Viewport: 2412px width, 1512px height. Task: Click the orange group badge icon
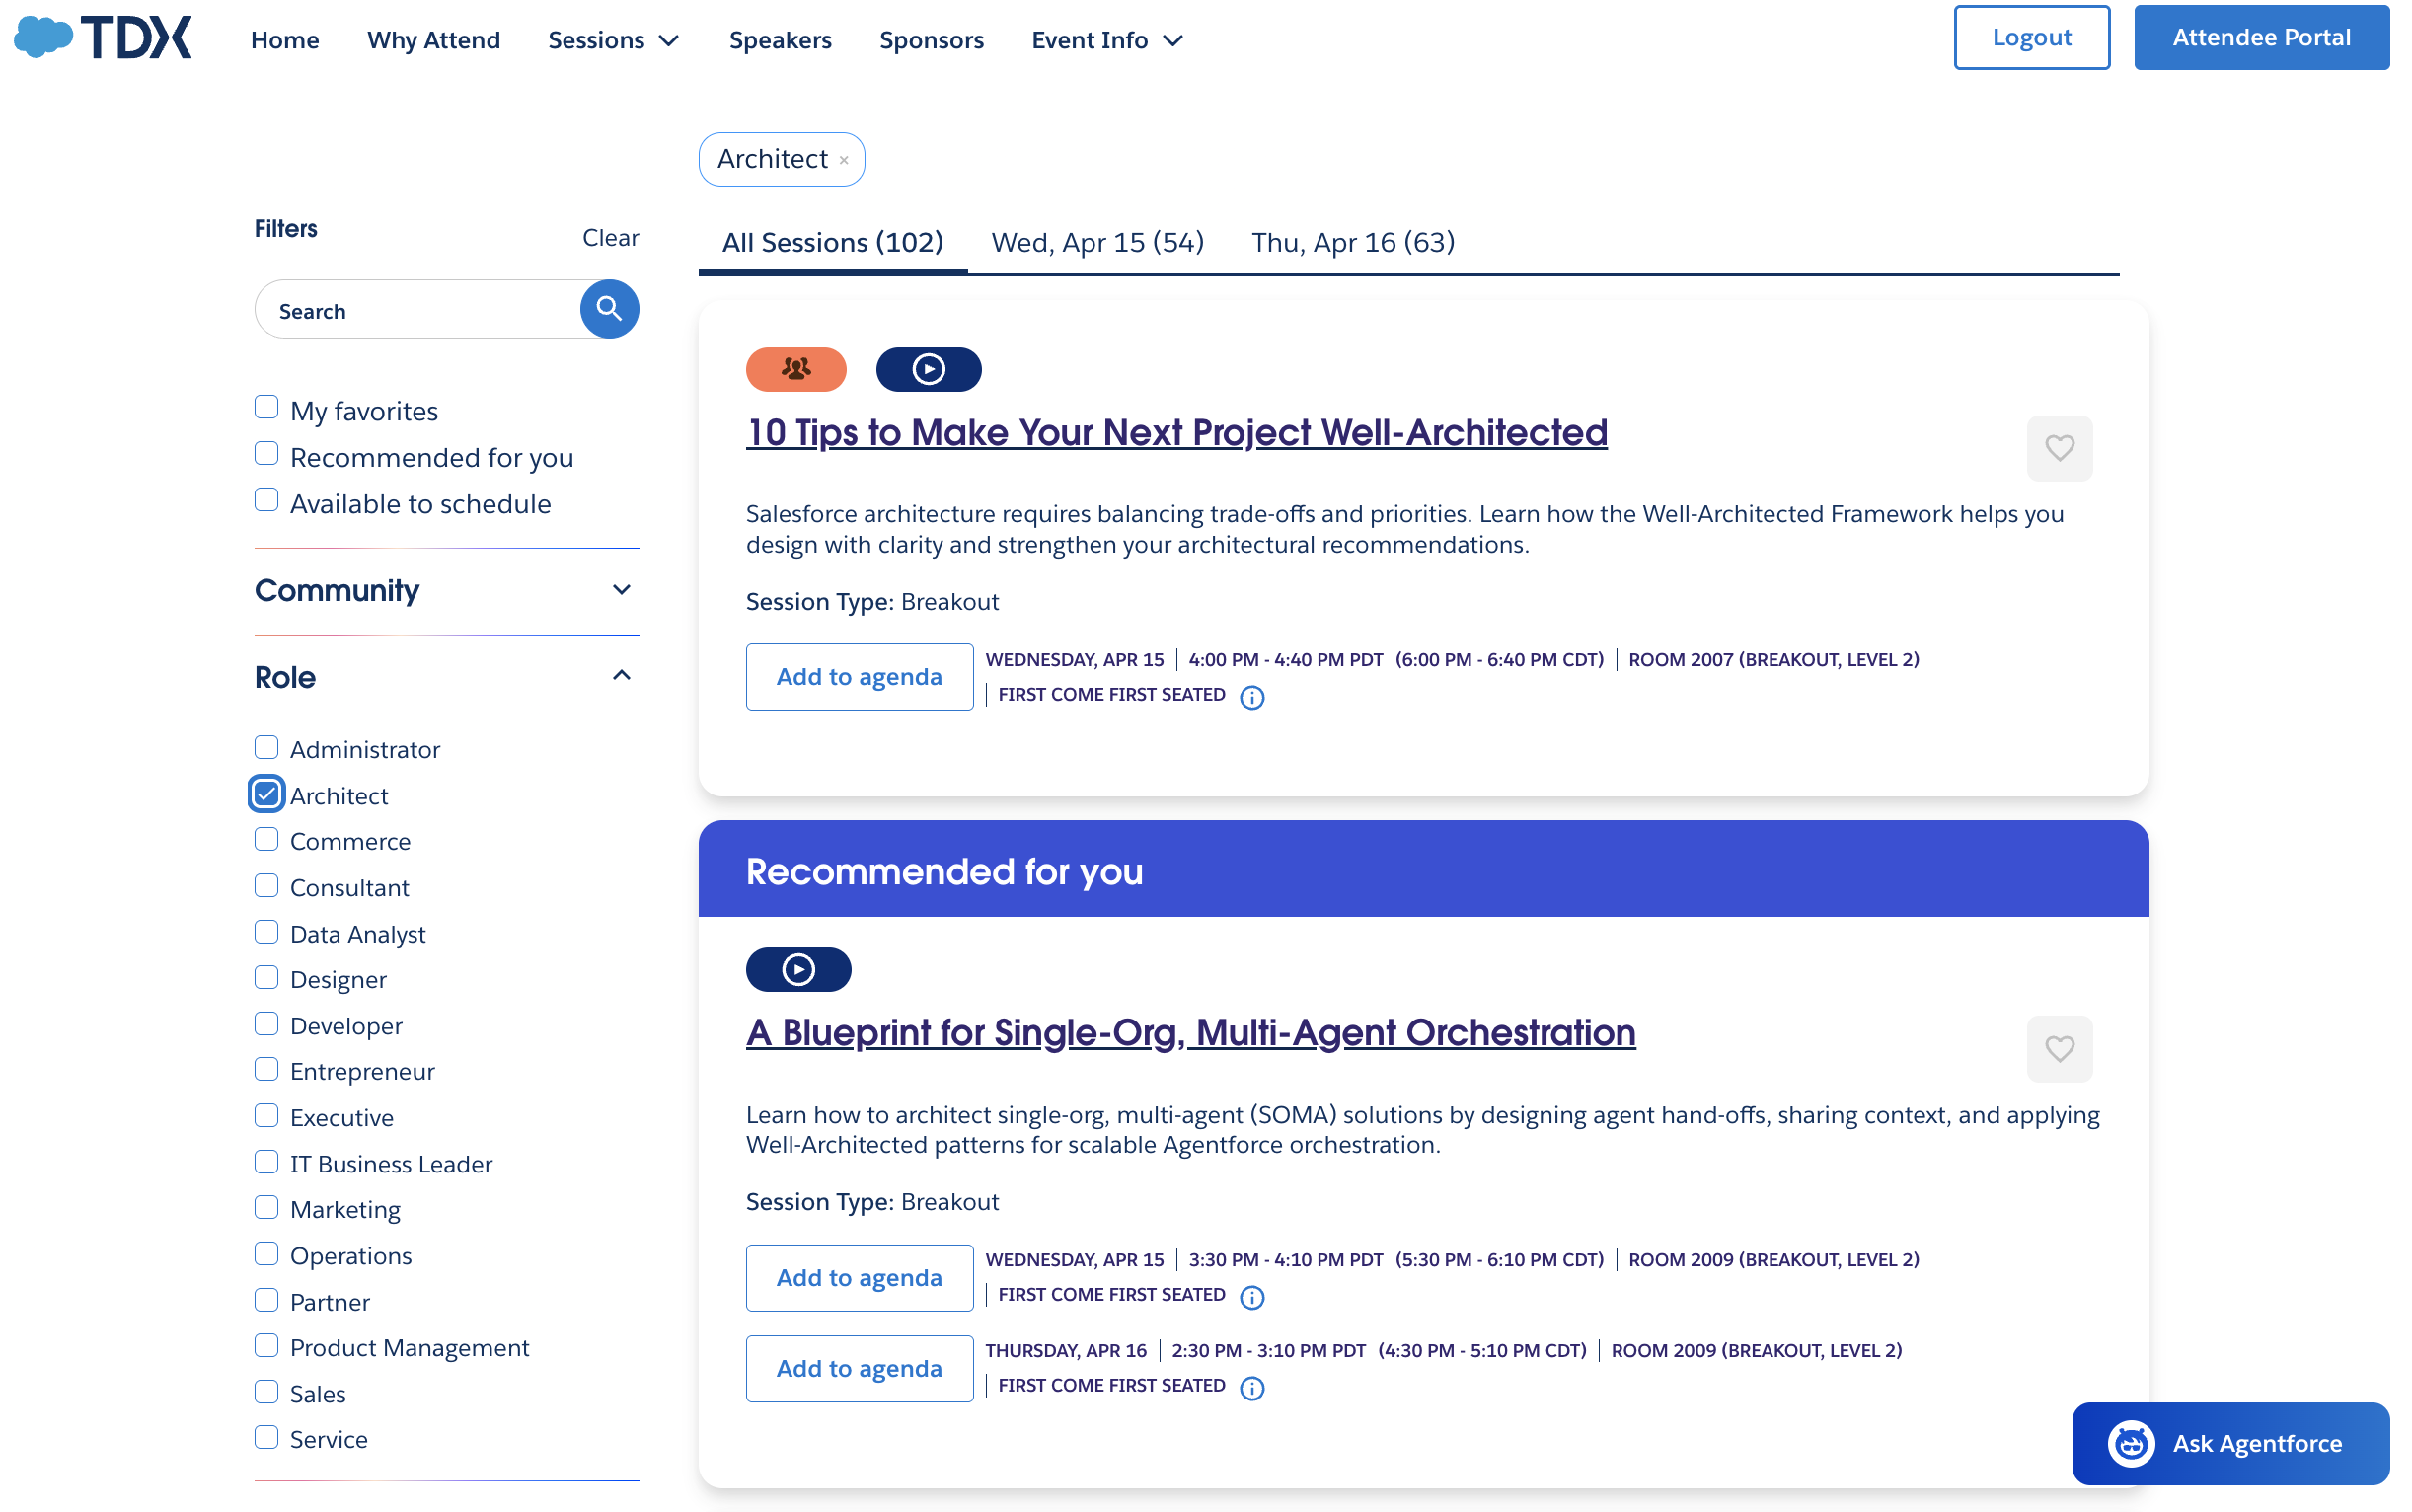click(795, 369)
